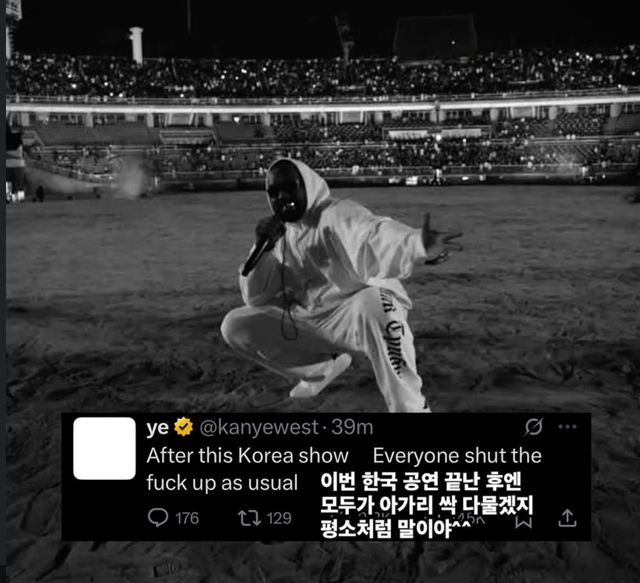Screen dimensions: 640x583
Task: Open the white profile avatar square
Action: click(104, 448)
